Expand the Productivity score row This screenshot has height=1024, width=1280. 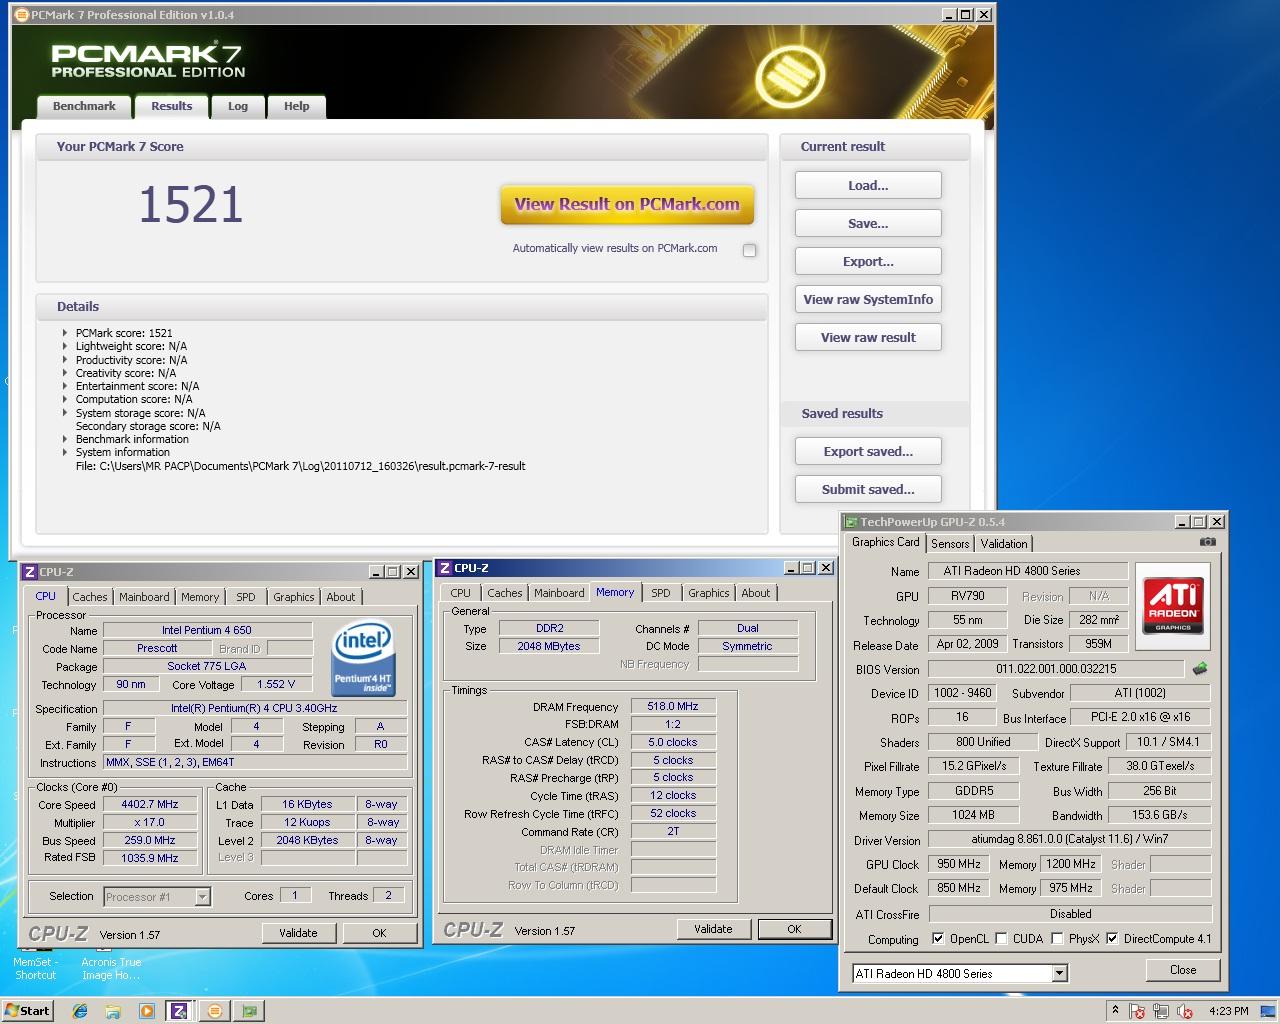(x=65, y=360)
